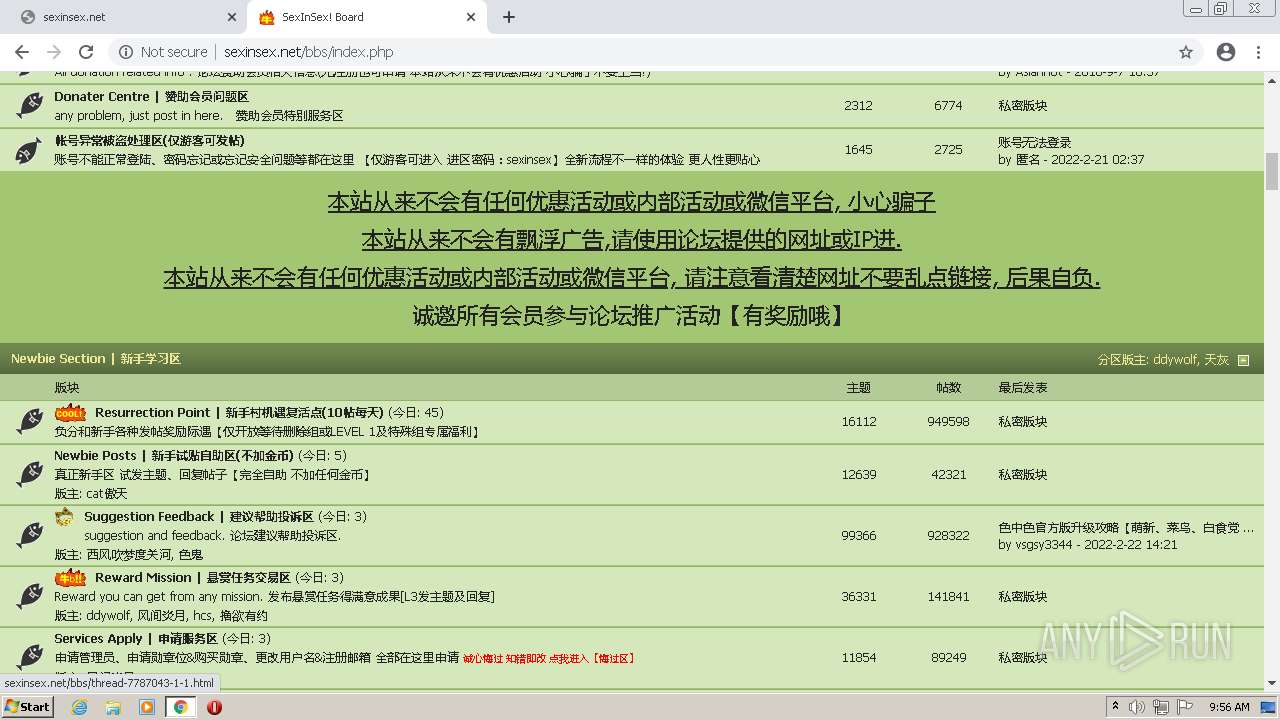Click the forum icon beside Suggestion Feedback
This screenshot has height=720, width=1280.
tap(30, 535)
